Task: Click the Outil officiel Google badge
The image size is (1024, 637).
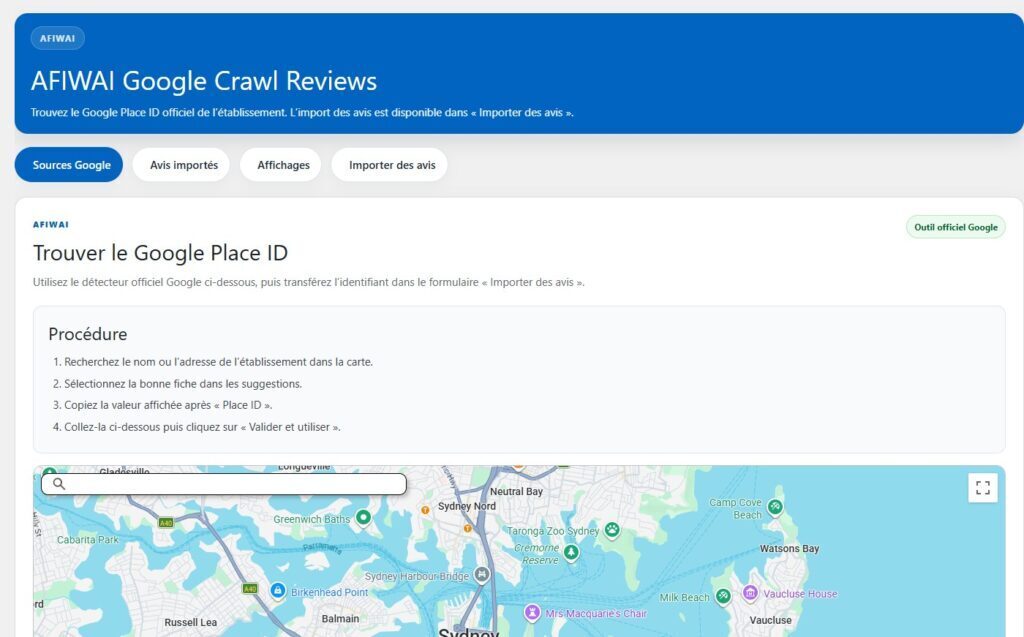Action: point(955,227)
